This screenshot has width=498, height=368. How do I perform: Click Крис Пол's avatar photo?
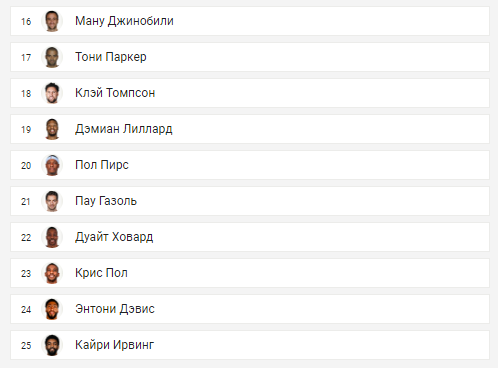[52, 273]
